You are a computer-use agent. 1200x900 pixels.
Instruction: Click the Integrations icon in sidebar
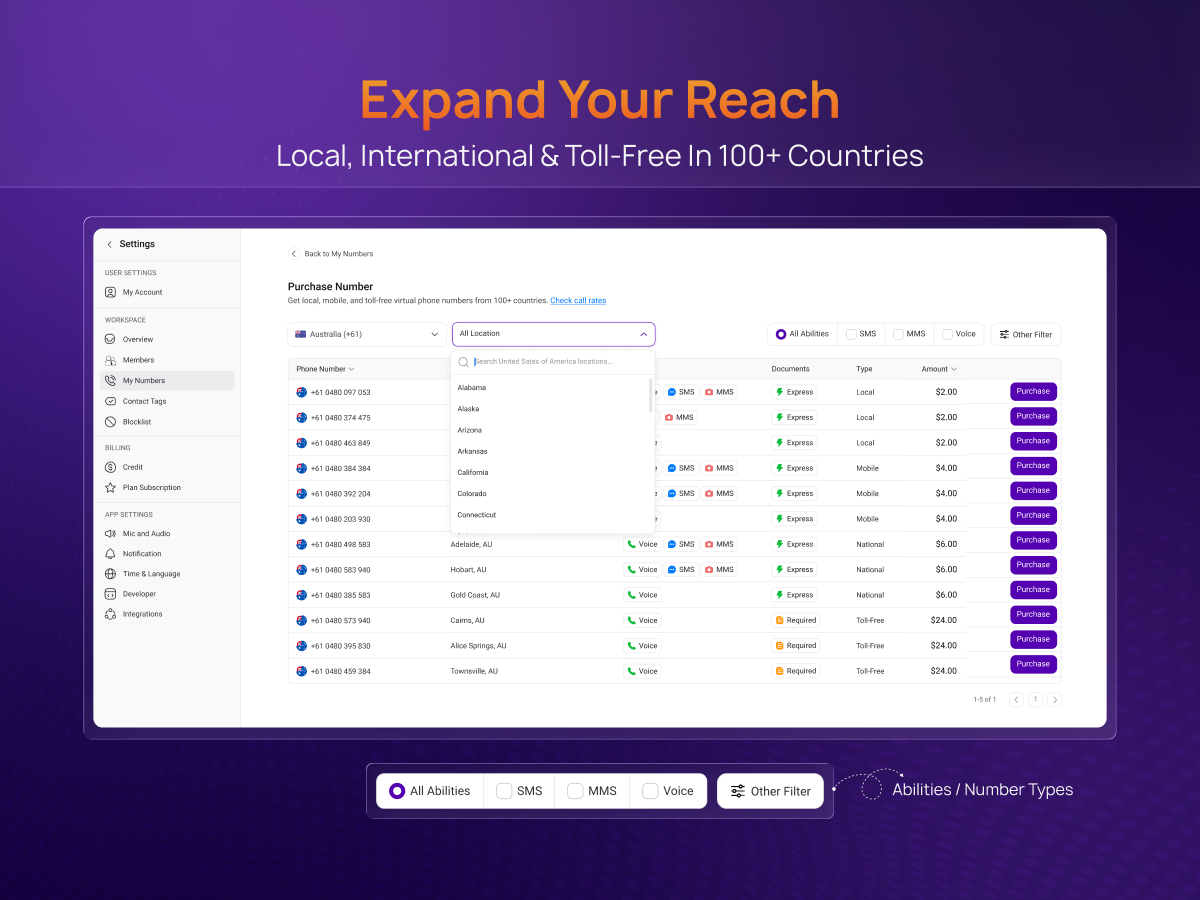[x=110, y=614]
